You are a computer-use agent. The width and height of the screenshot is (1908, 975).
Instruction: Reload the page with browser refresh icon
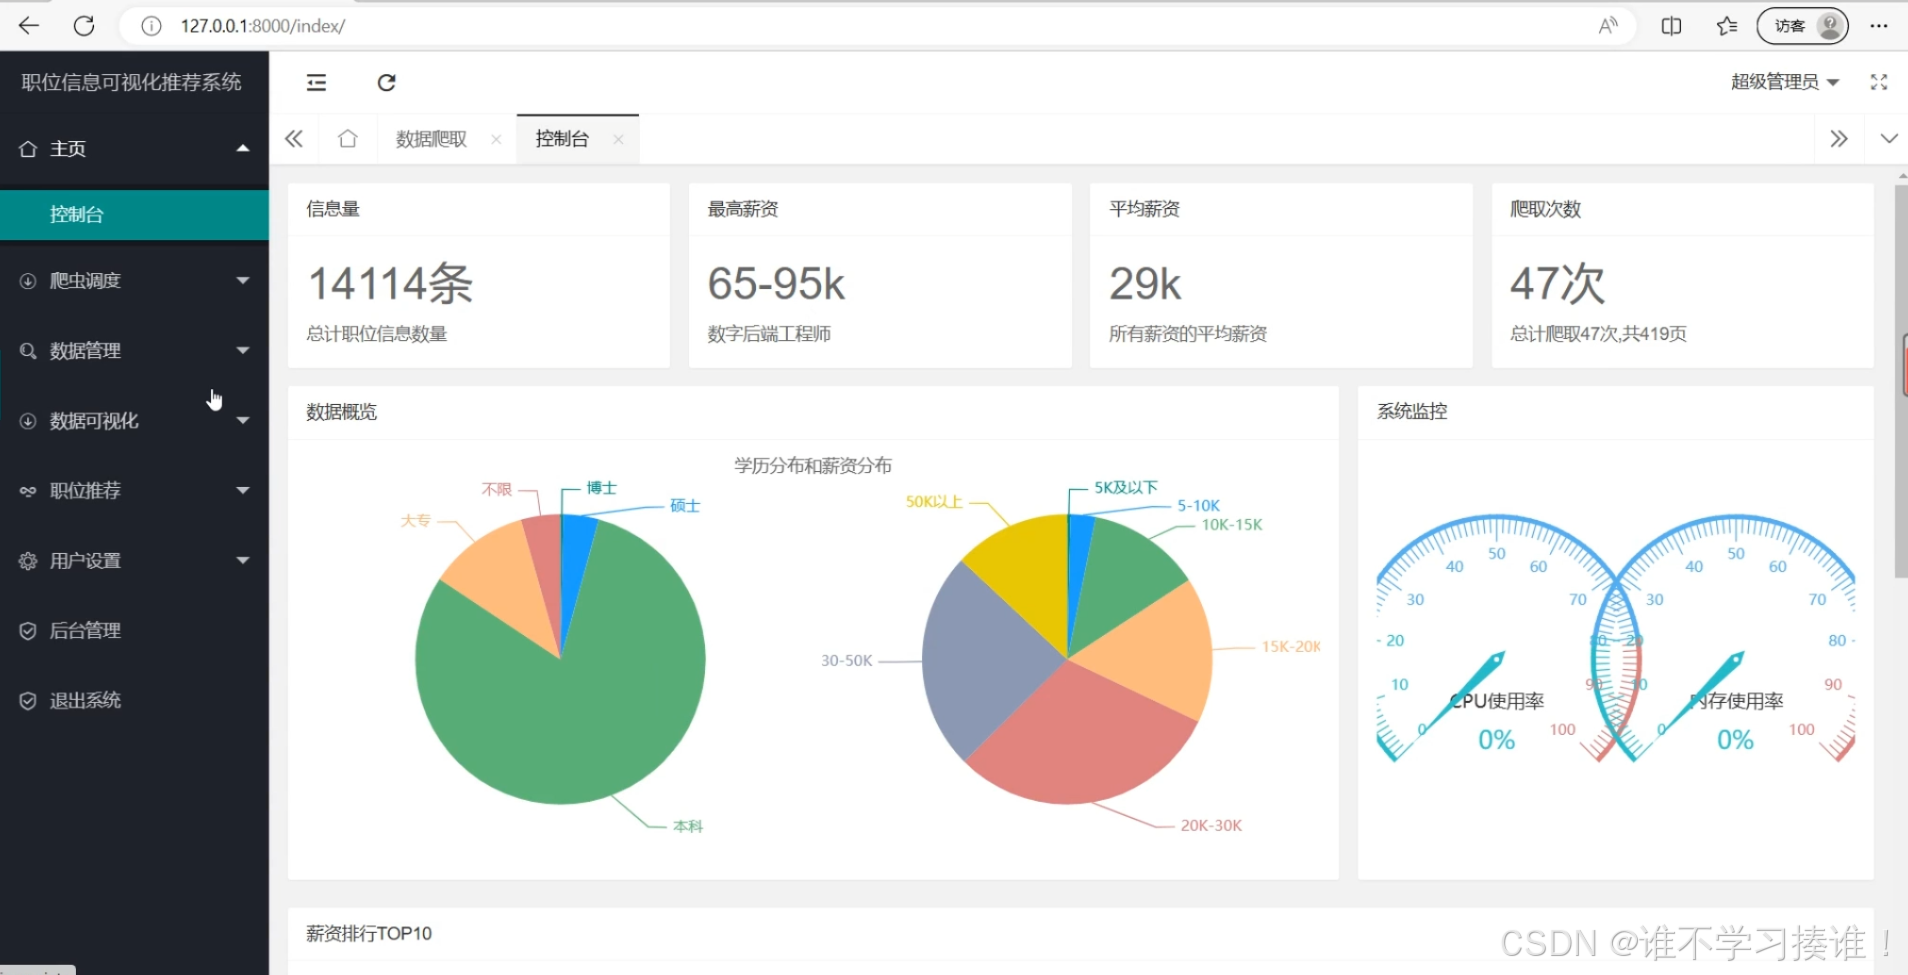(84, 26)
